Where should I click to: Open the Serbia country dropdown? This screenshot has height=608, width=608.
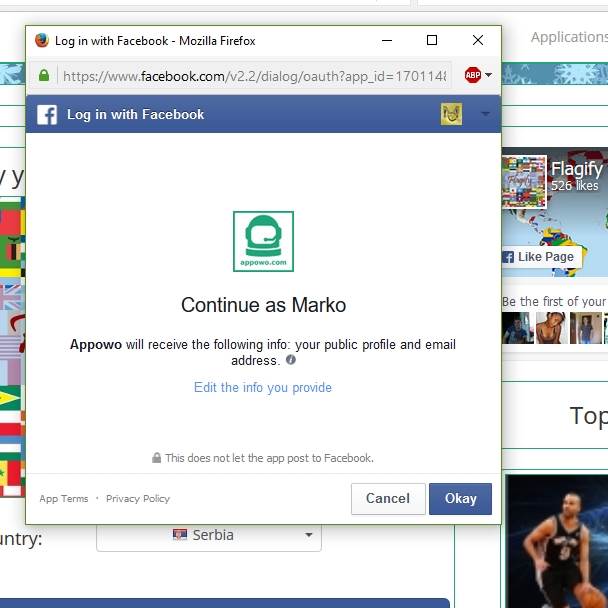pos(208,535)
